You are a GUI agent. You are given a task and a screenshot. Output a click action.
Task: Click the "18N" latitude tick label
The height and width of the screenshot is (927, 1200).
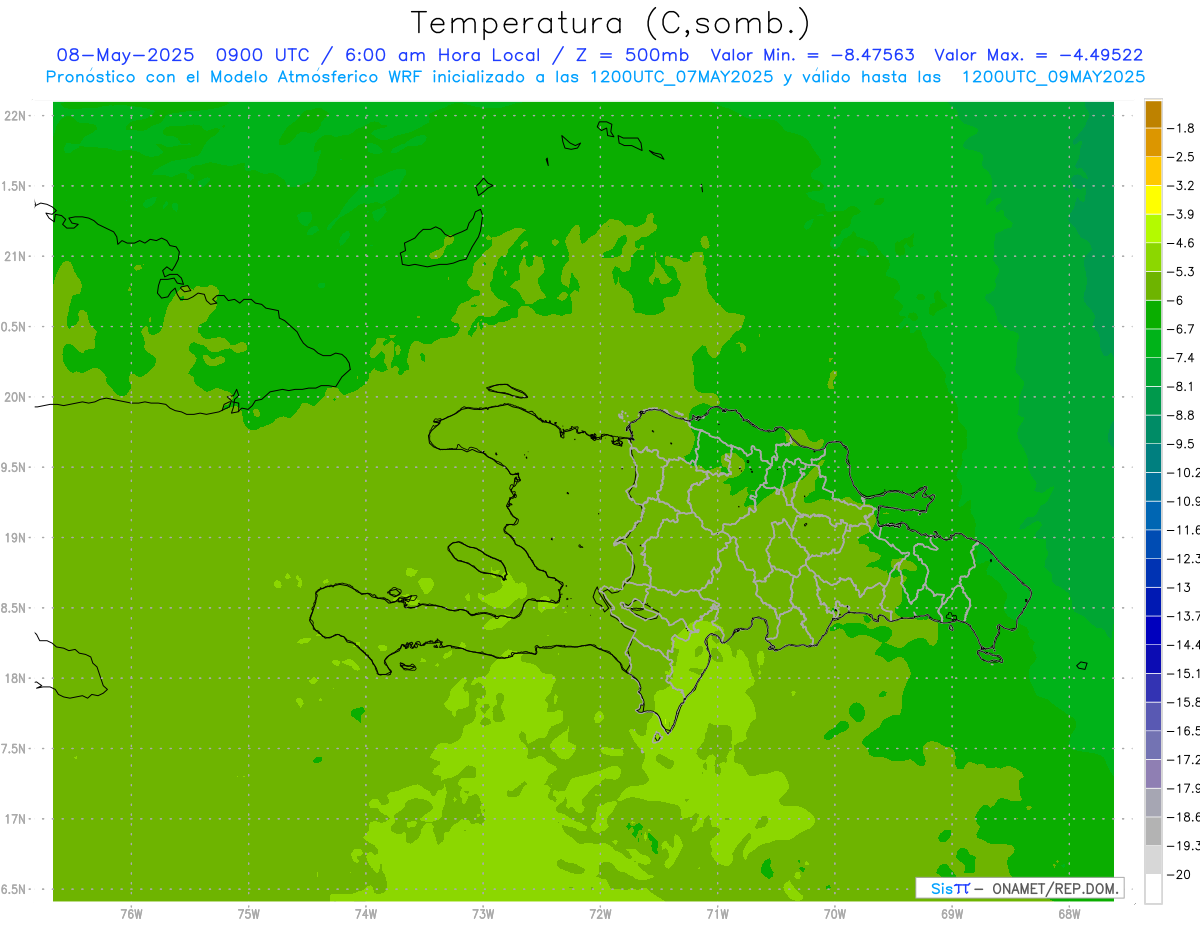(x=14, y=678)
